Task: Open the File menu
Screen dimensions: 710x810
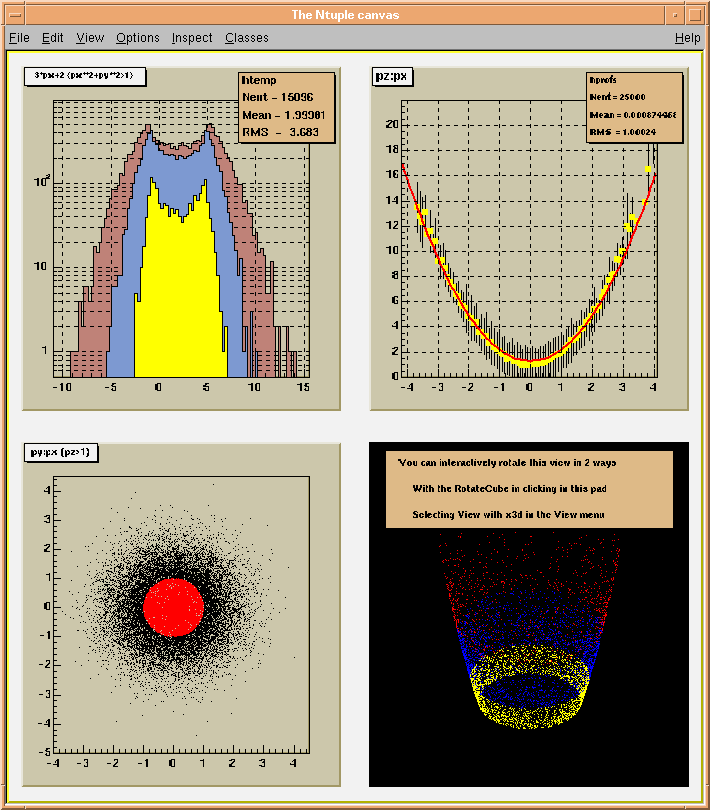Action: pyautogui.click(x=19, y=38)
